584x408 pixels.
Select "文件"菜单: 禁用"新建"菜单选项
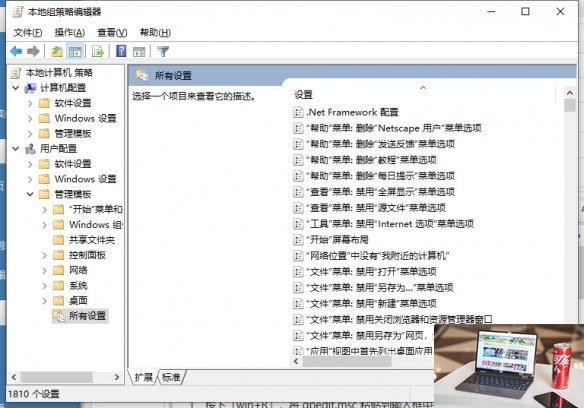pyautogui.click(x=371, y=304)
